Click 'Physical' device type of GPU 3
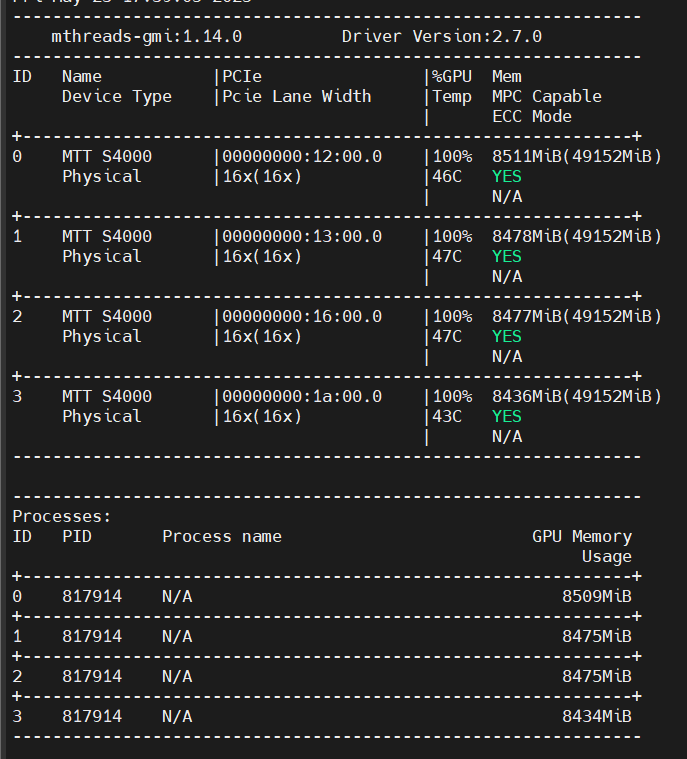Viewport: 687px width, 759px height. (102, 417)
